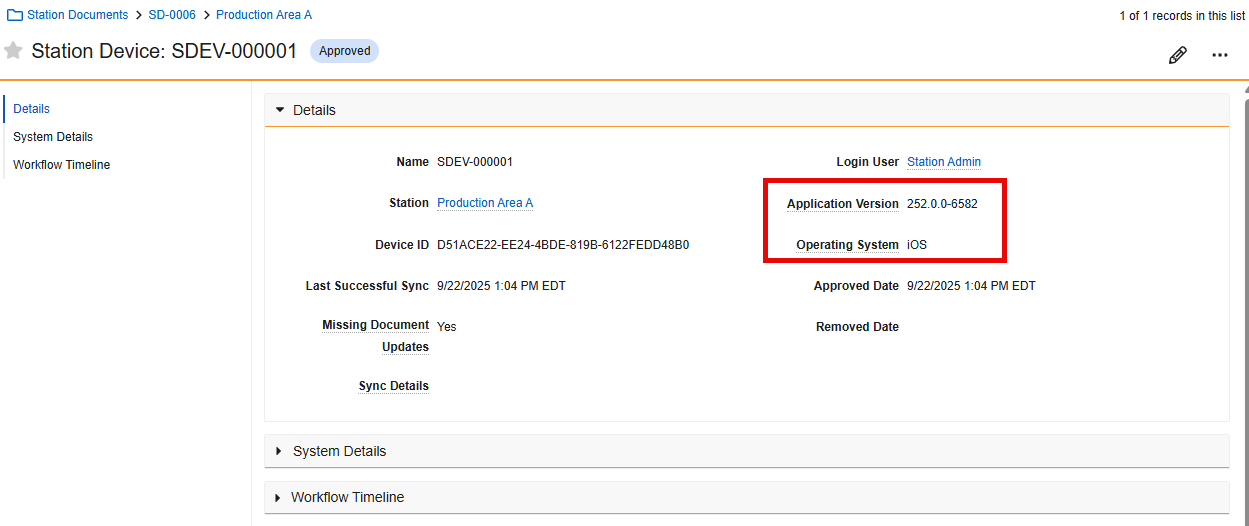Viewport: 1249px width, 526px height.
Task: Click the Missing Document Updates label
Action: click(375, 336)
